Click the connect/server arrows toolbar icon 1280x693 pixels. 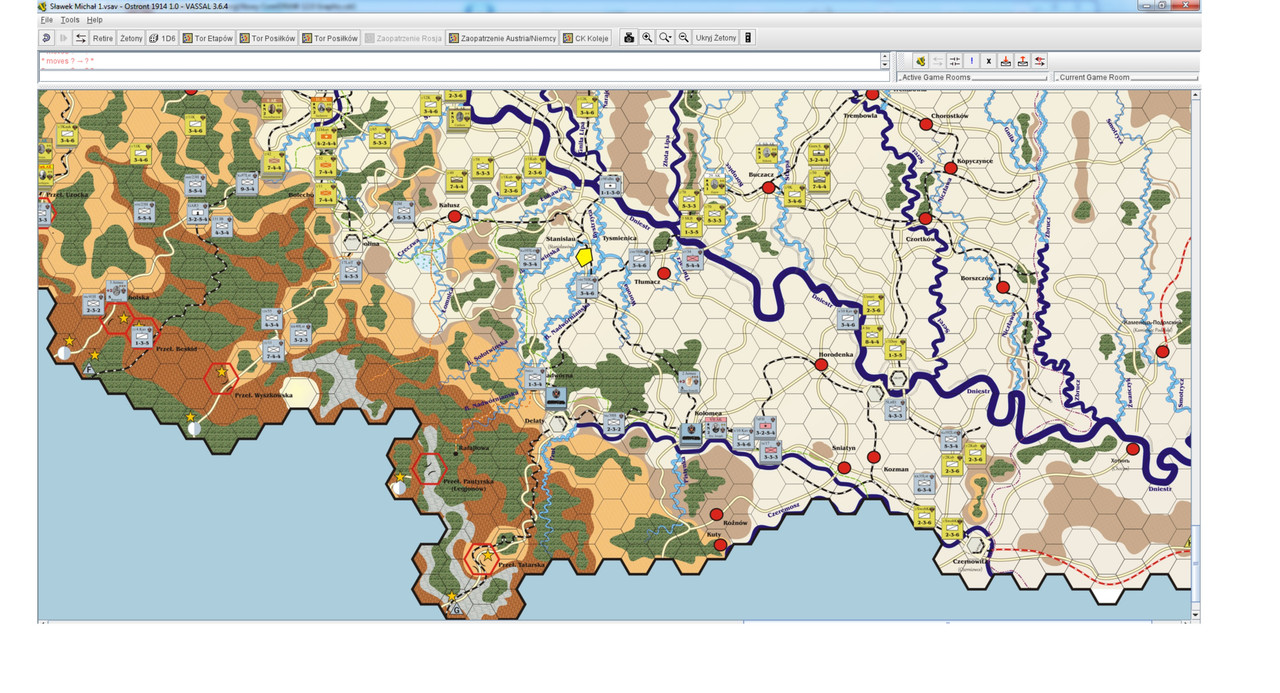pos(81,38)
